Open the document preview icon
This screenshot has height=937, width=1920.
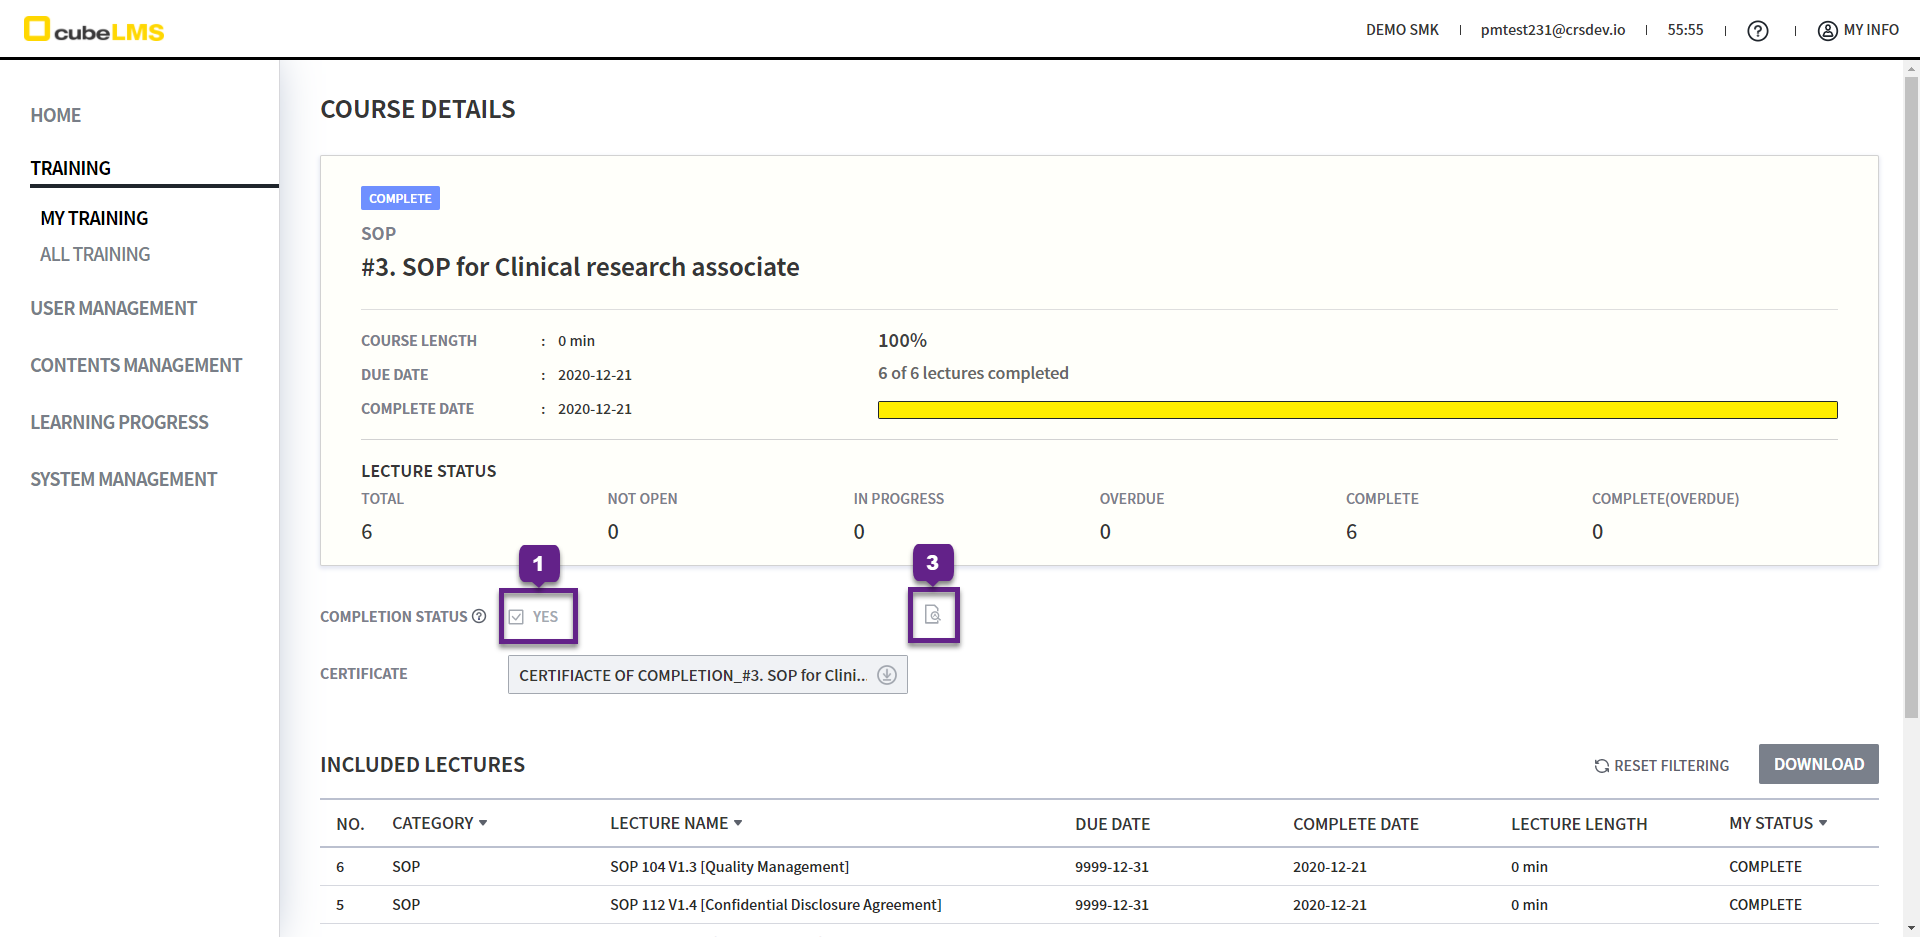(932, 615)
